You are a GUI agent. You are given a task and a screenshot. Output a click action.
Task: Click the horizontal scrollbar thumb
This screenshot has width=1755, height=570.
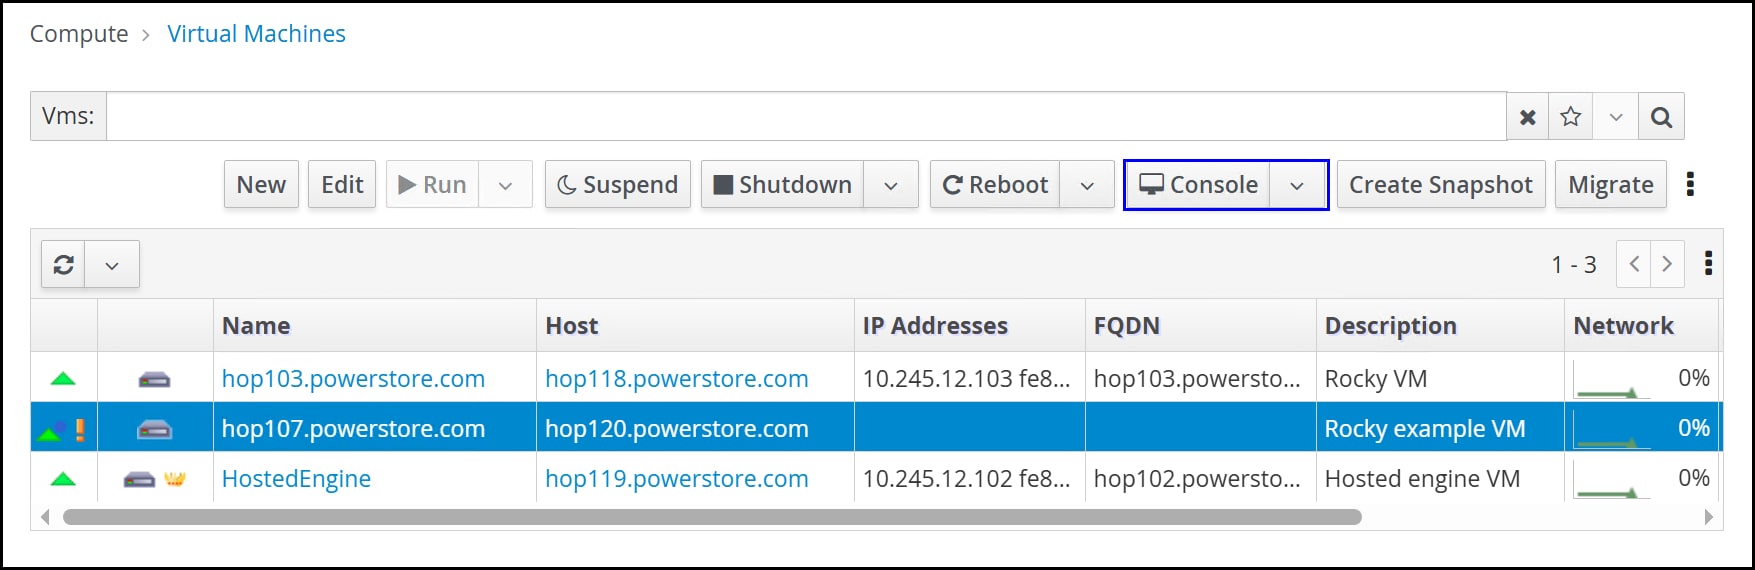point(712,517)
